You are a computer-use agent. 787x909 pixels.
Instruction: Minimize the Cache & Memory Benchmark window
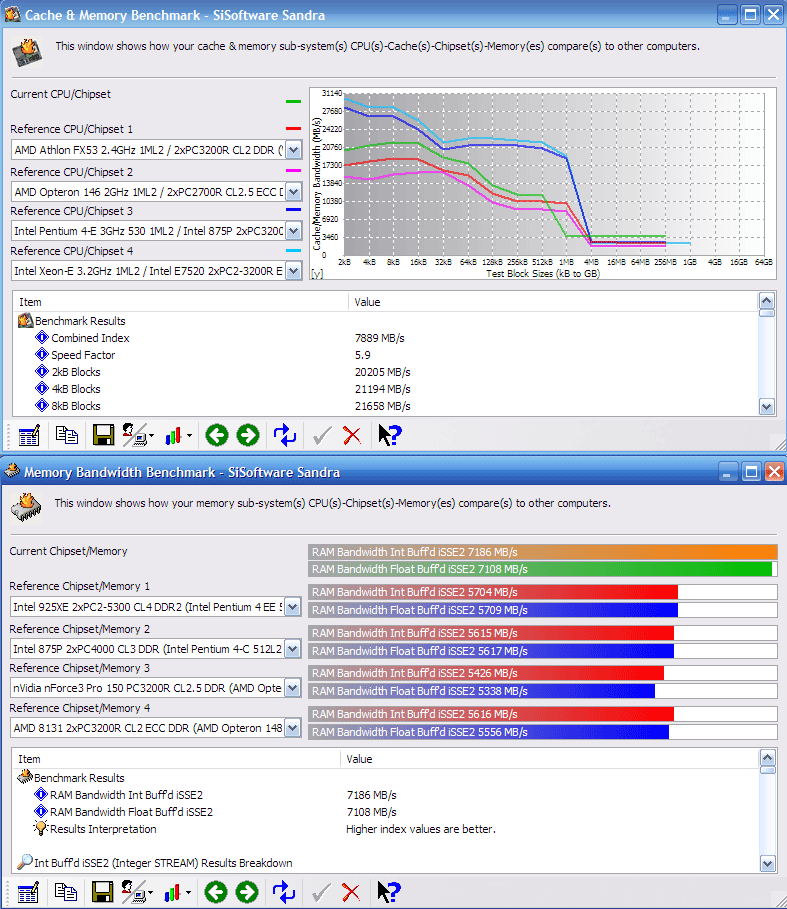pyautogui.click(x=726, y=14)
